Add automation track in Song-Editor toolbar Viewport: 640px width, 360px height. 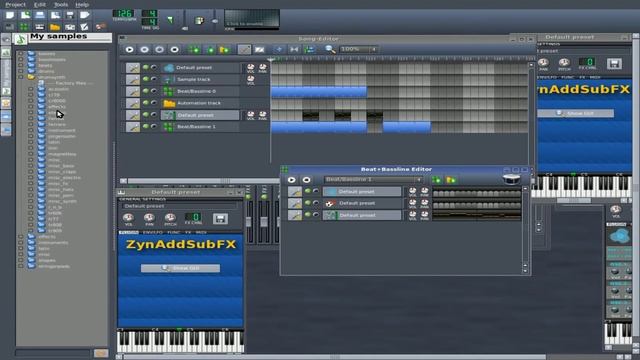point(224,49)
